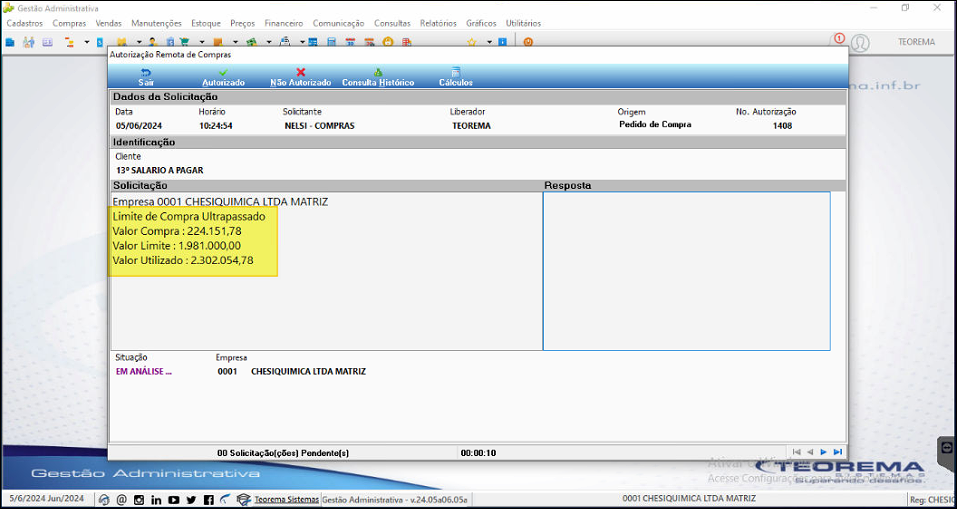The width and height of the screenshot is (957, 509).
Task: Click the @ email icon in the status bar
Action: (x=121, y=499)
